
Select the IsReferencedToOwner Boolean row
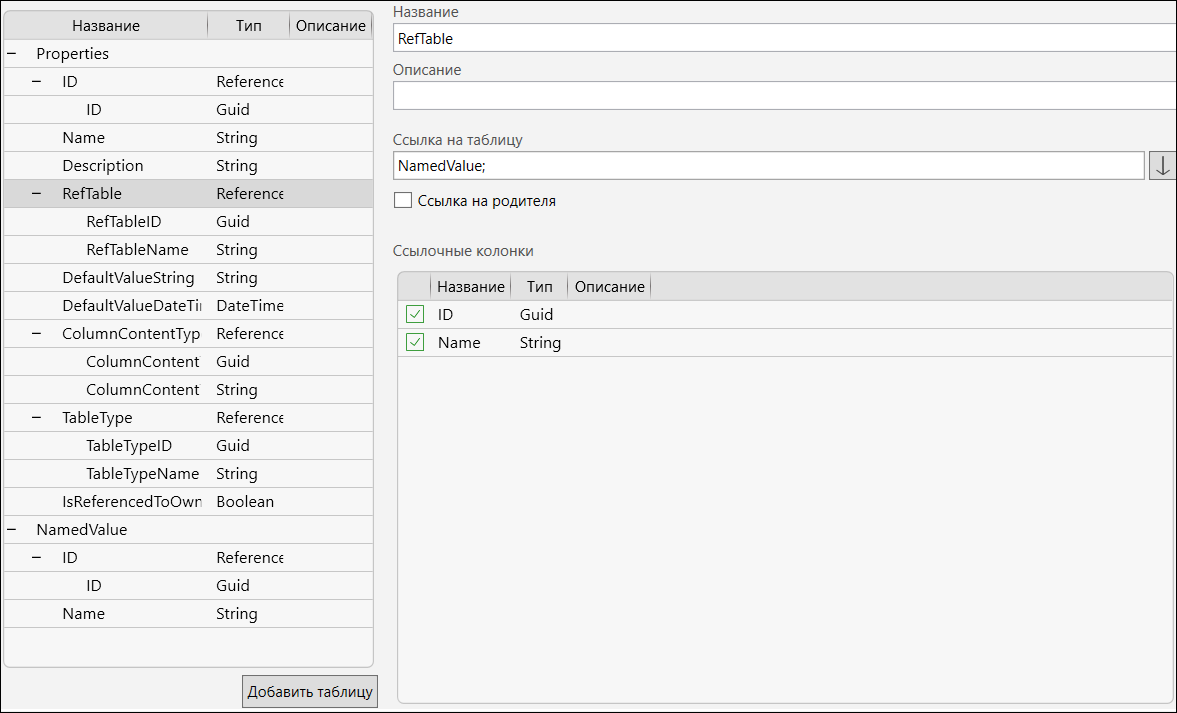132,502
